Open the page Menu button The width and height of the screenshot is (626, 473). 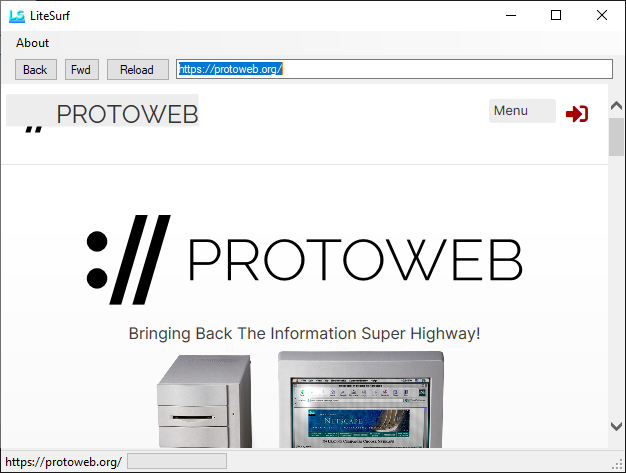tap(522, 111)
